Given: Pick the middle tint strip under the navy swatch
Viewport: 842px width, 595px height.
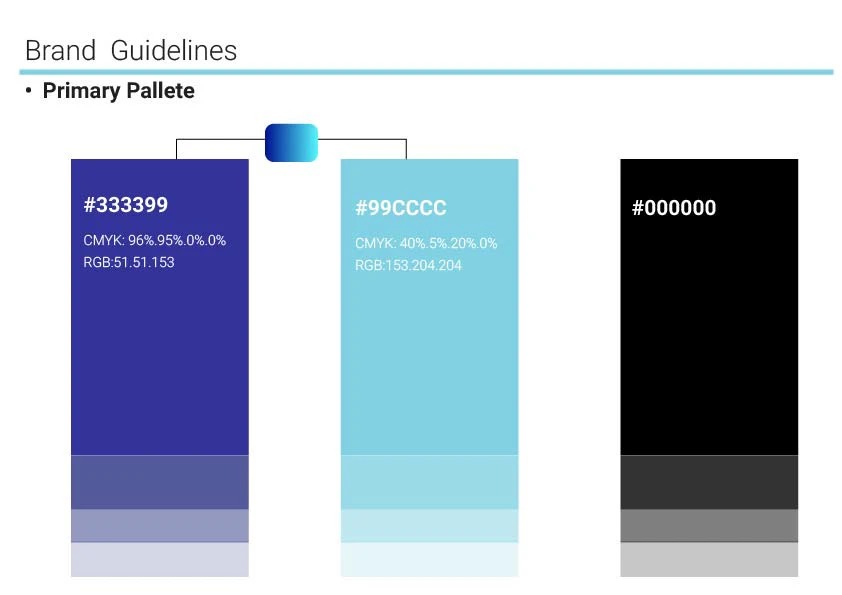Looking at the screenshot, I should 160,526.
